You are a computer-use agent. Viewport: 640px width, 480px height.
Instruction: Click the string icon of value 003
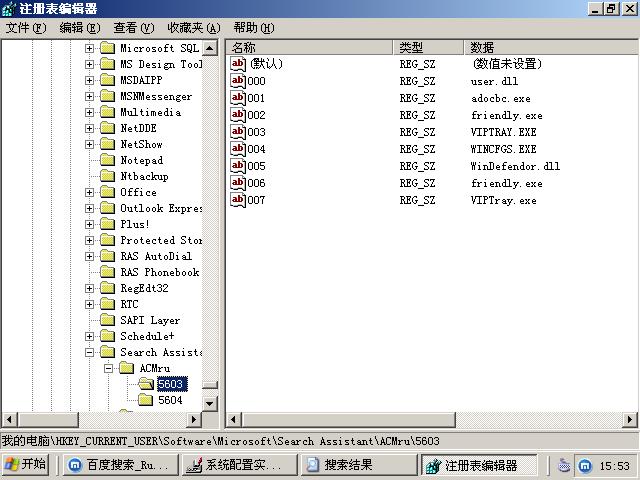pyautogui.click(x=238, y=132)
